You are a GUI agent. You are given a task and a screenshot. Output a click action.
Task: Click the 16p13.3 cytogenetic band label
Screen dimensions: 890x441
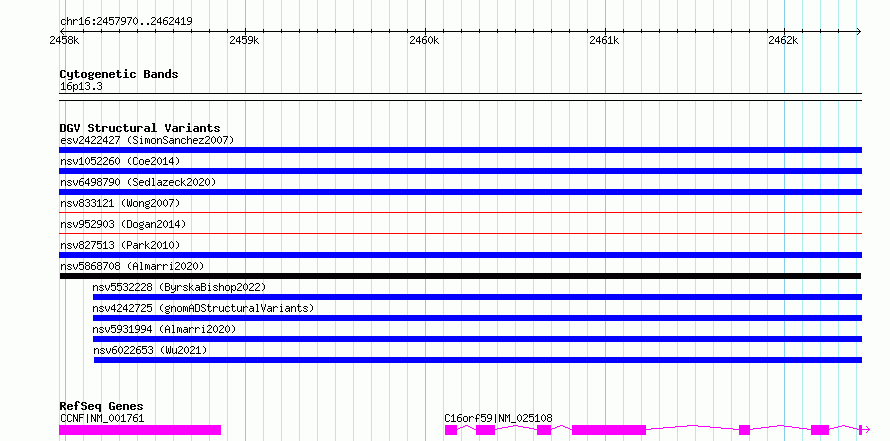pos(81,87)
